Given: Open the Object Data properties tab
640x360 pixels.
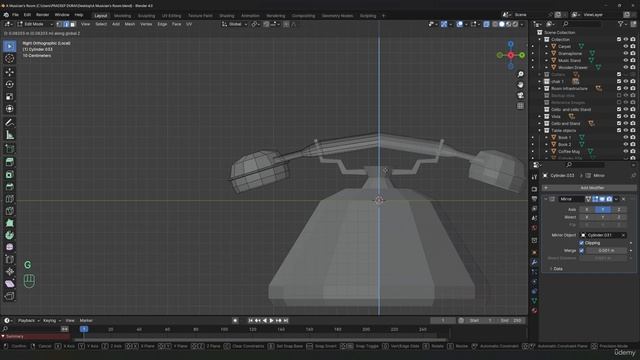Looking at the screenshot, I should [x=534, y=301].
